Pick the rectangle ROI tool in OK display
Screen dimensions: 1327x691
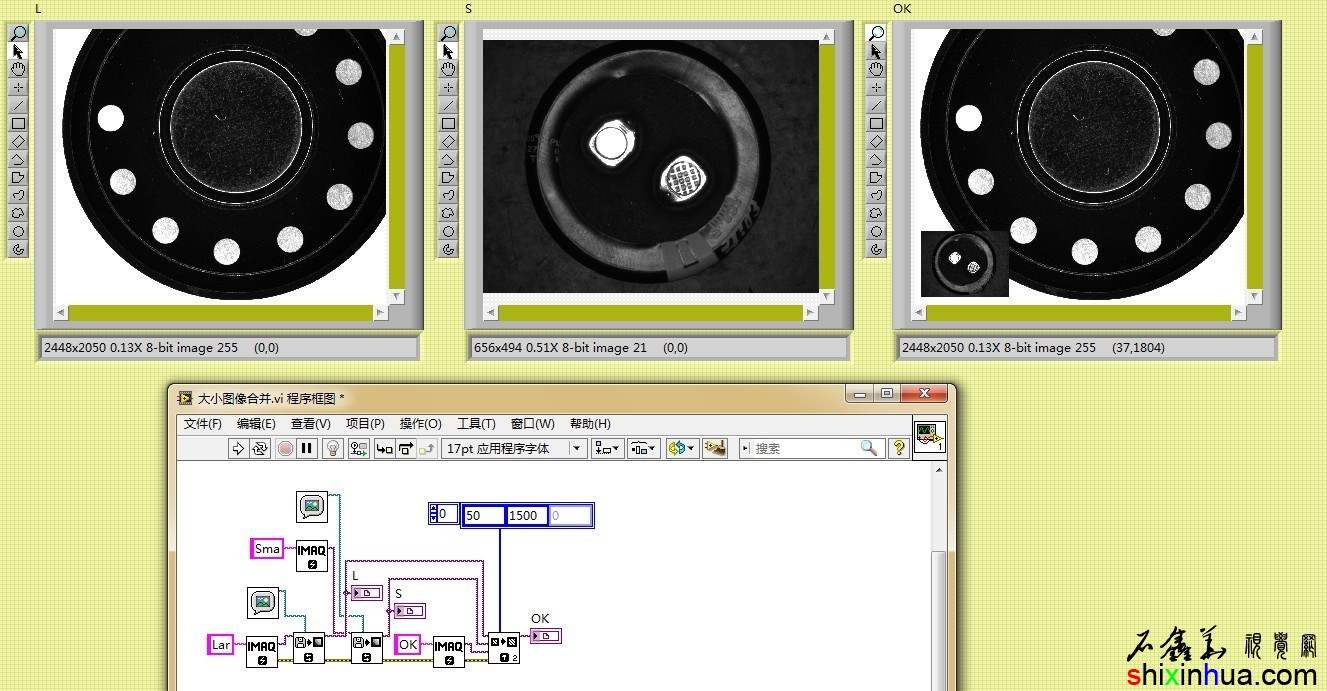876,124
